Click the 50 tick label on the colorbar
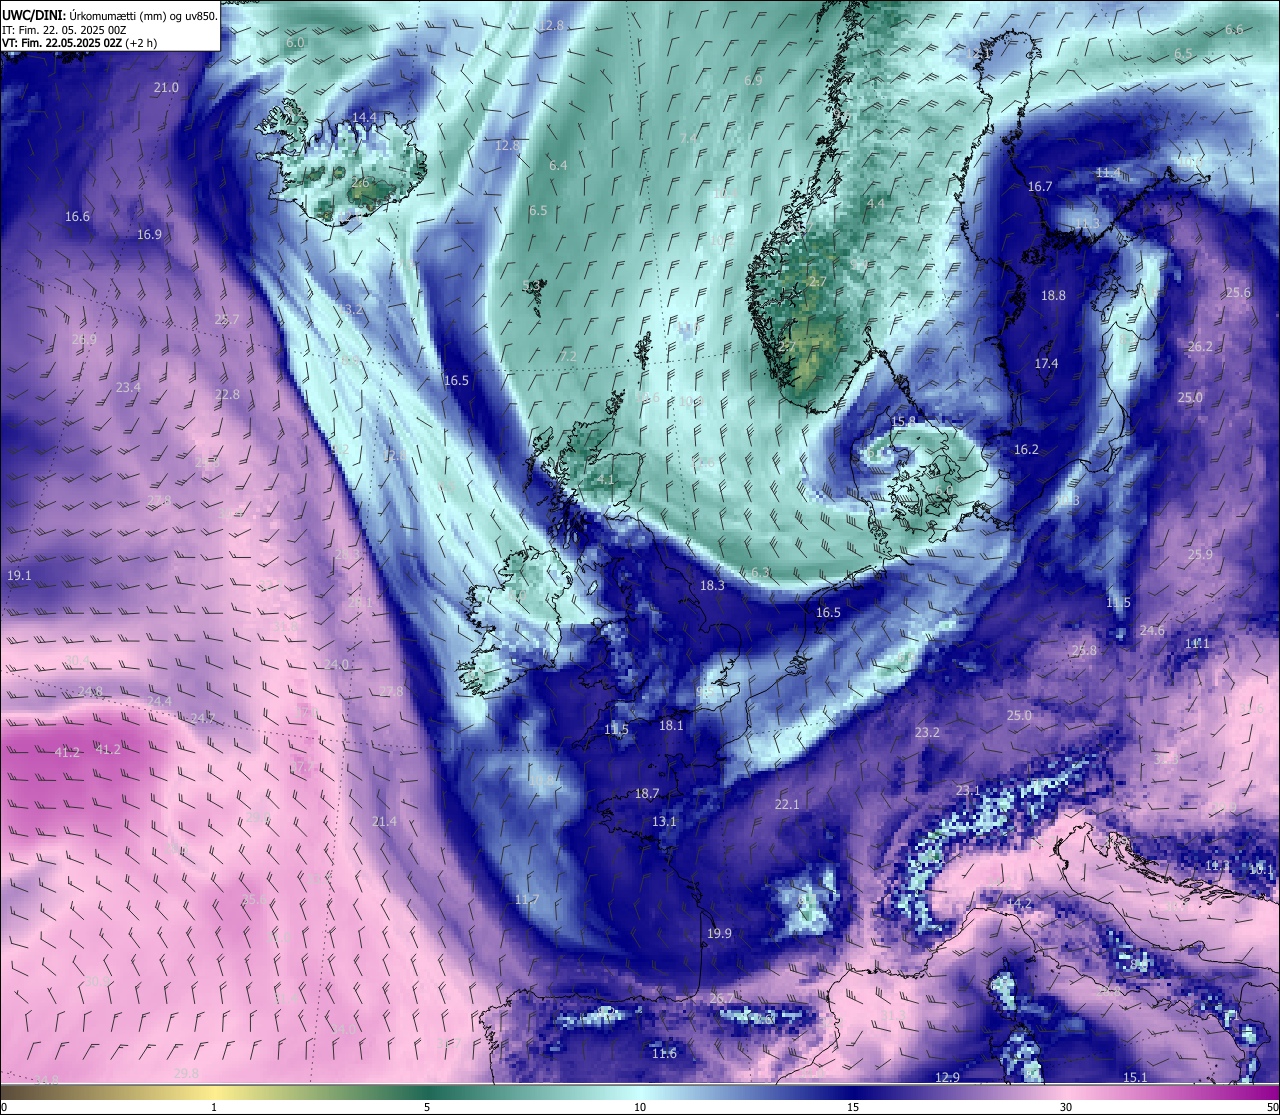1280x1115 pixels. [x=1271, y=1107]
